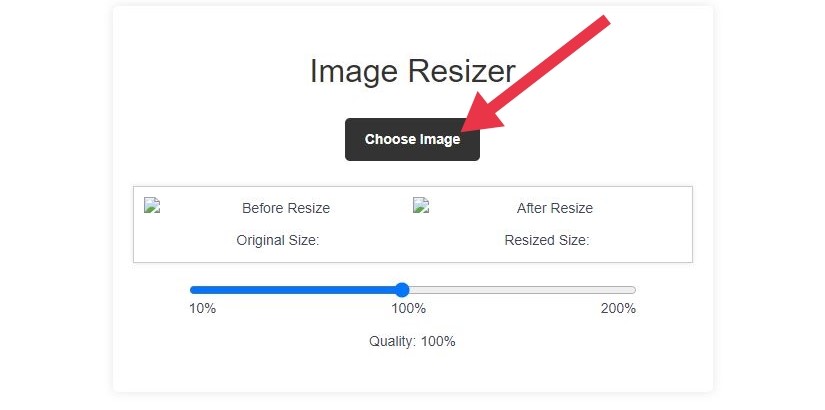Viewport: 825px width, 410px height.
Task: Click the broken Before Resize image icon
Action: (x=152, y=205)
